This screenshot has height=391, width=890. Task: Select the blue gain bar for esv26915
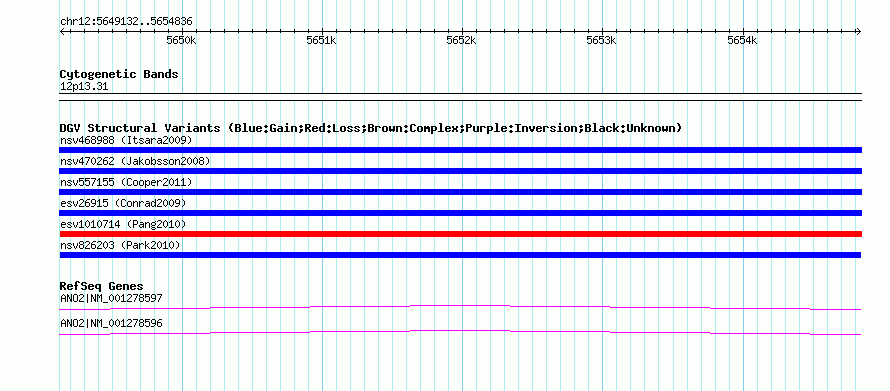(460, 213)
